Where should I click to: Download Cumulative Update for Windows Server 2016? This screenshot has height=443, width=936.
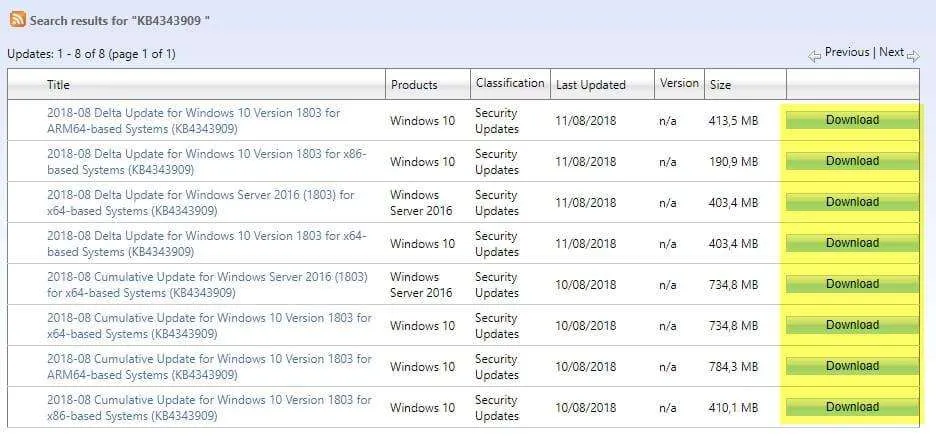click(852, 284)
